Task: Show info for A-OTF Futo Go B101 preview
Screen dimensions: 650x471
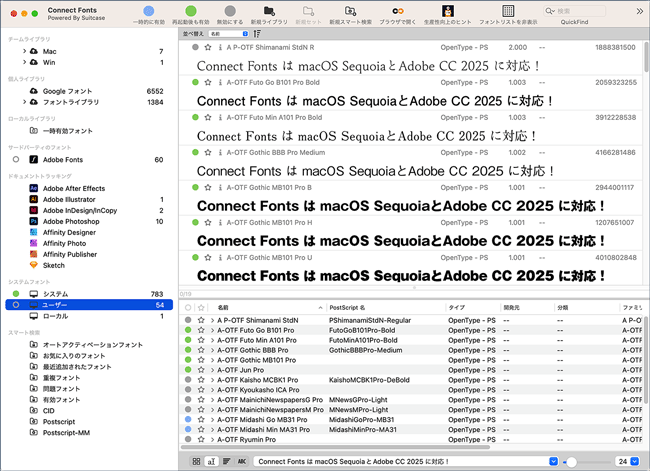Action: click(x=220, y=83)
